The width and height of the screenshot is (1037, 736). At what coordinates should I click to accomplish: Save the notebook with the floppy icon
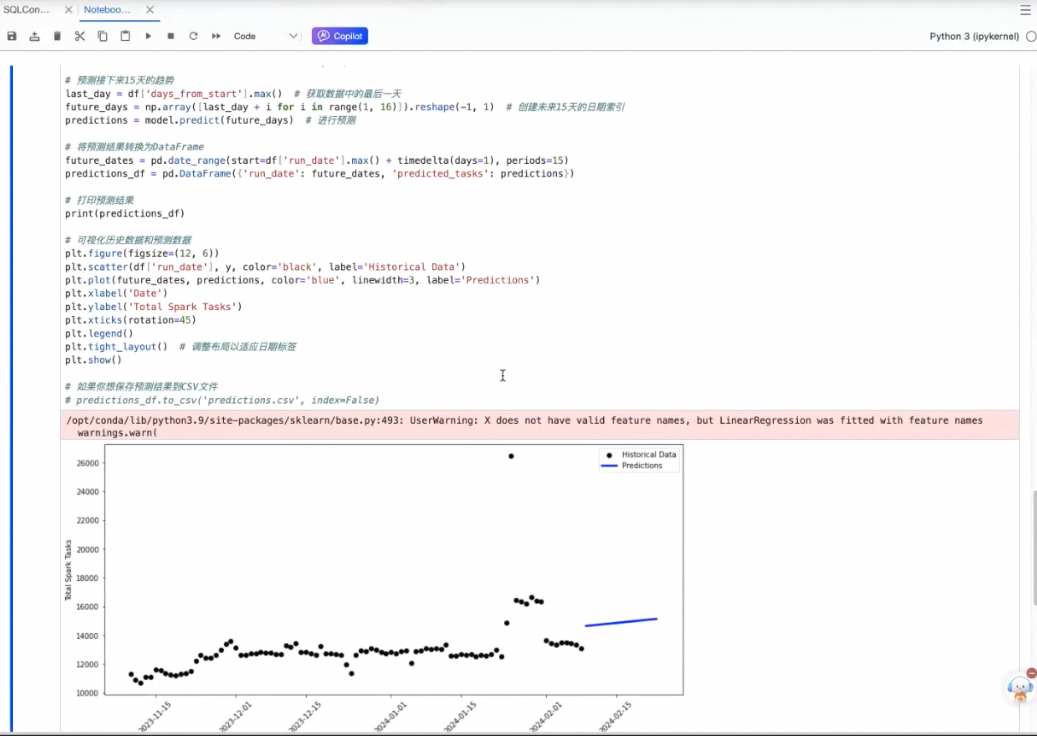(12, 36)
